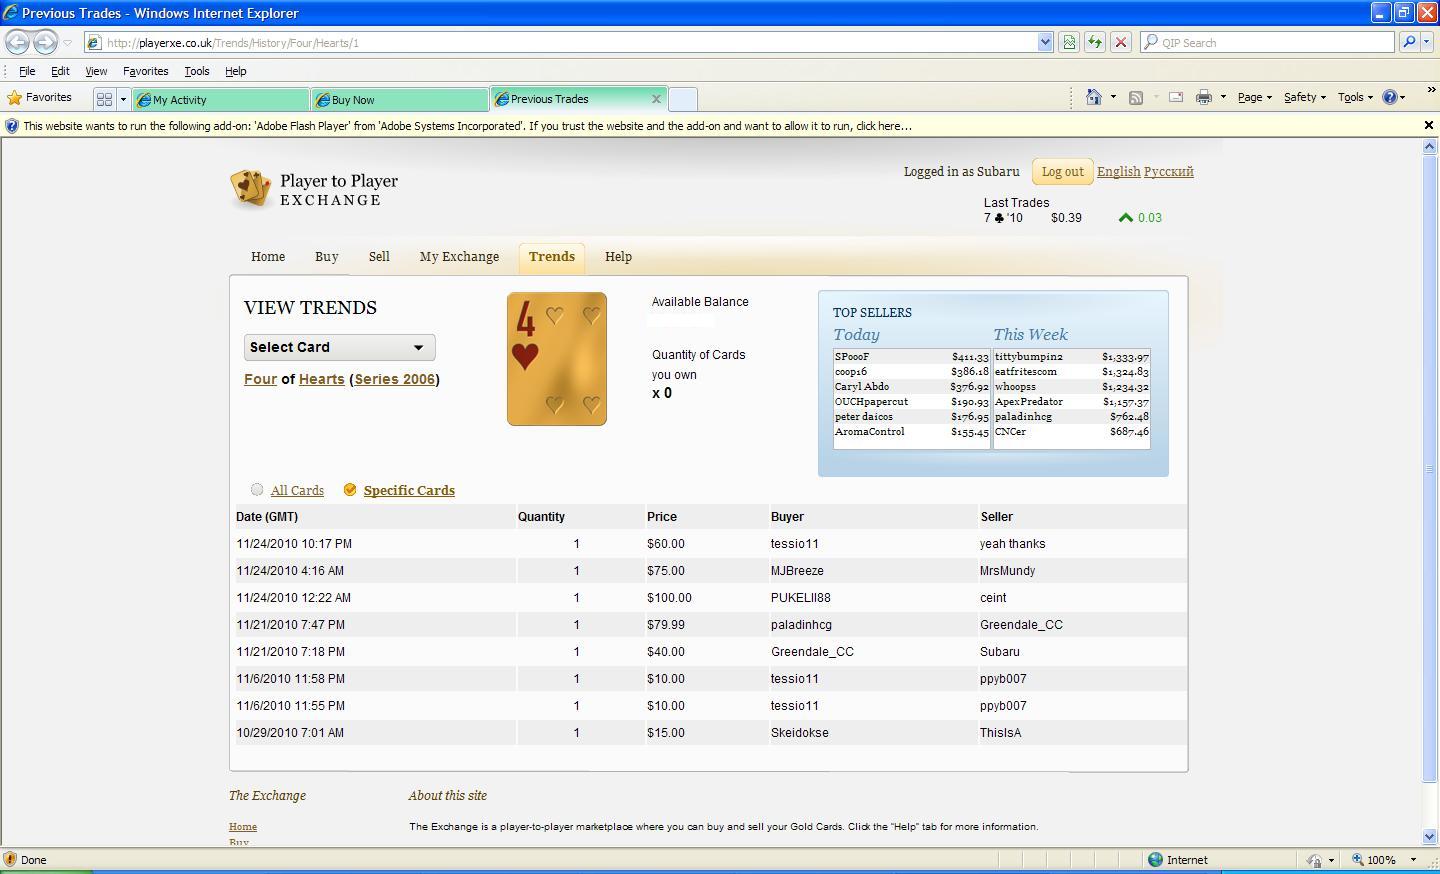Click the Log out button
This screenshot has width=1440, height=874.
click(1062, 172)
